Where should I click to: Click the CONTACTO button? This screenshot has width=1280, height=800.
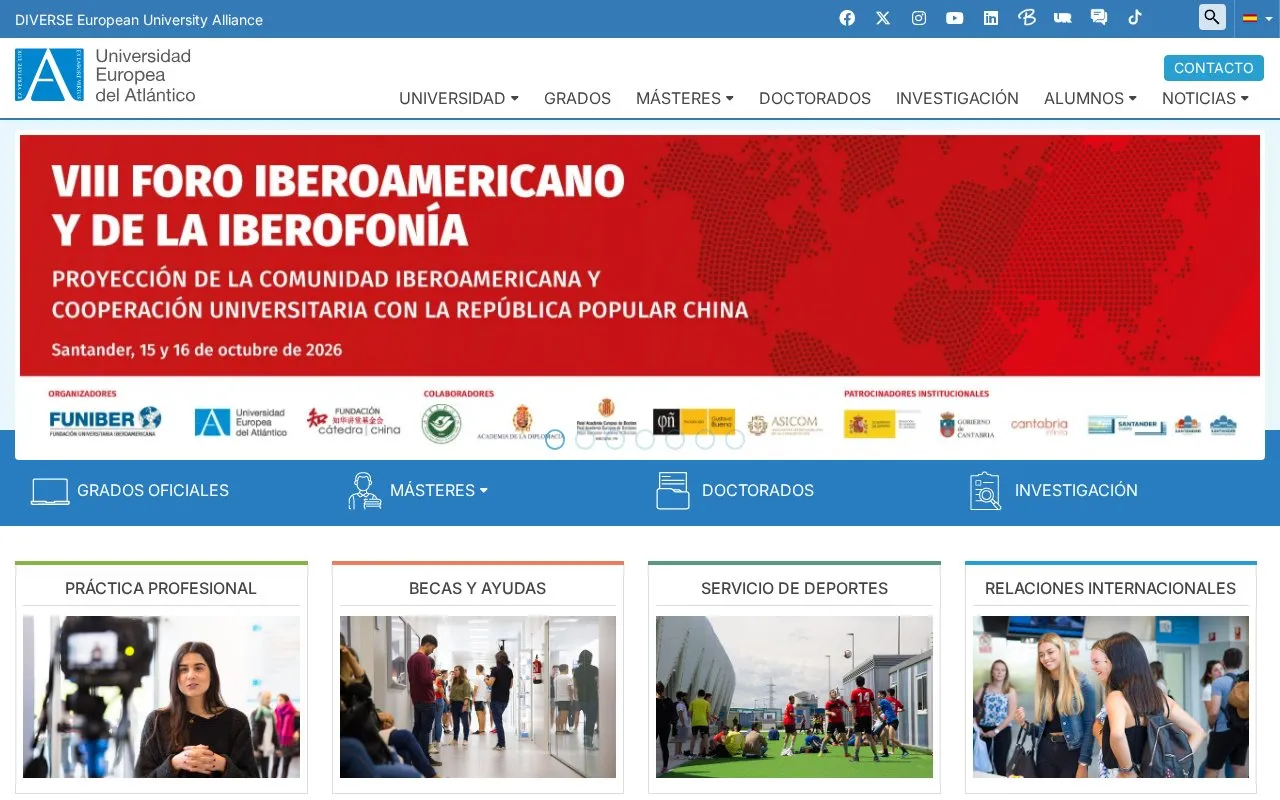(1214, 68)
